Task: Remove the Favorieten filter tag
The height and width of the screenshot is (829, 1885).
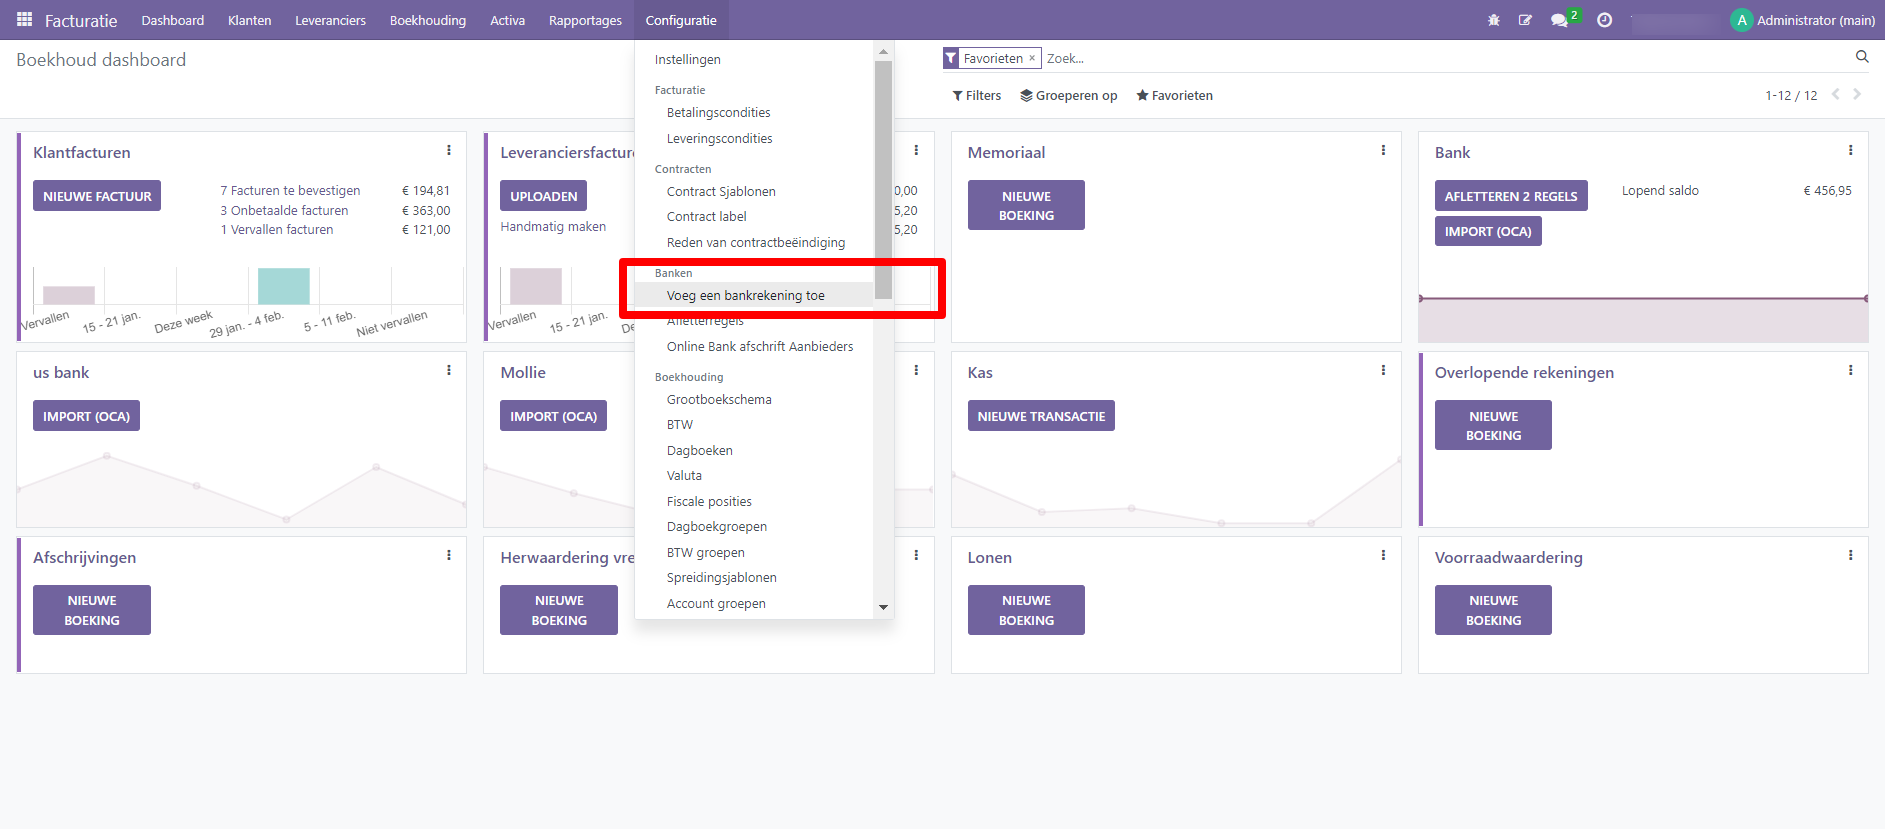Action: click(x=1032, y=58)
